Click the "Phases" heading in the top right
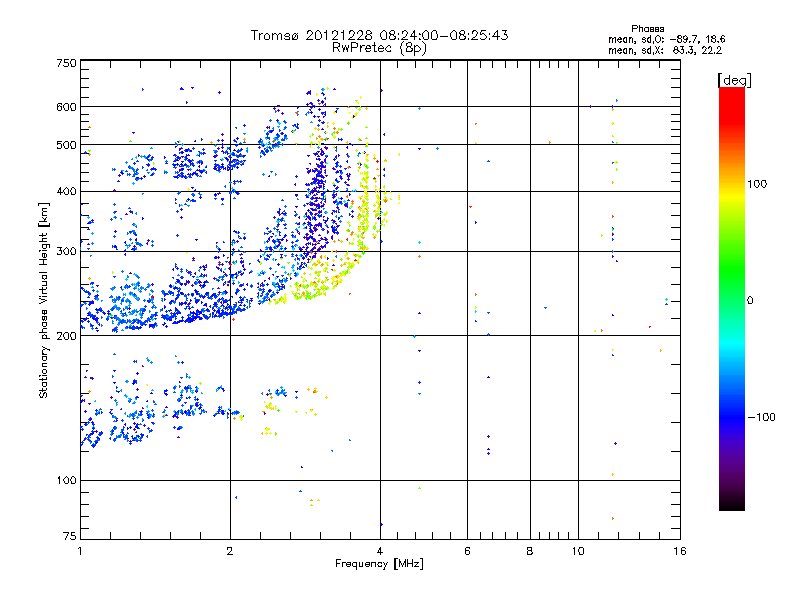Viewport: 800px width, 600px height. (647, 29)
